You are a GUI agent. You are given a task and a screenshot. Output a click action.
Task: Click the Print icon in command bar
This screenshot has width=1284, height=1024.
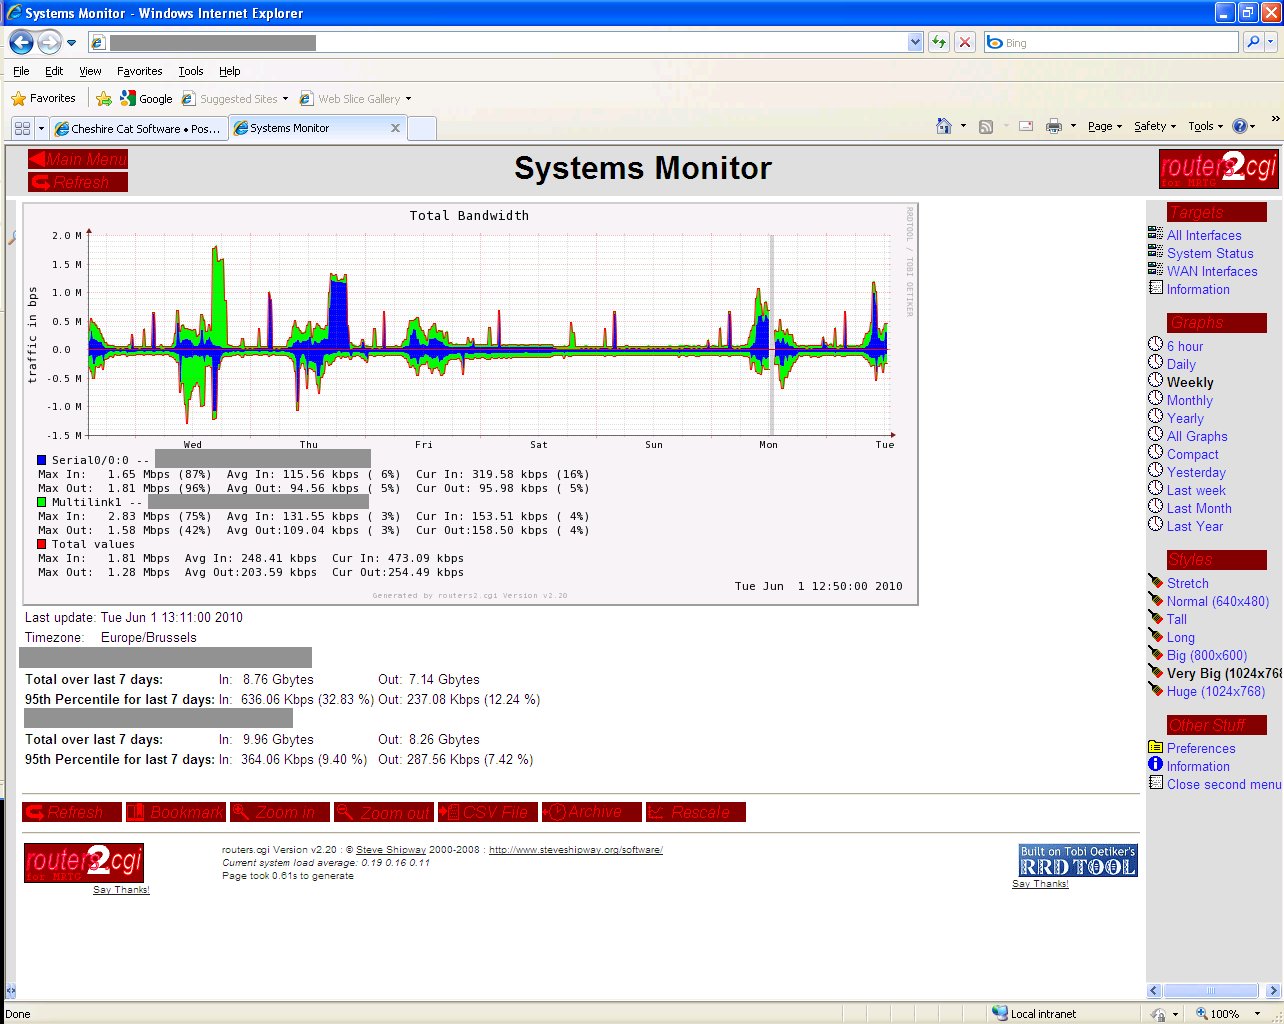[1053, 127]
